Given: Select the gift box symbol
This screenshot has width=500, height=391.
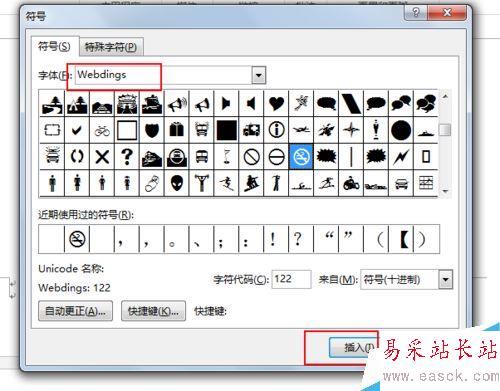Looking at the screenshot, I should point(177,130).
